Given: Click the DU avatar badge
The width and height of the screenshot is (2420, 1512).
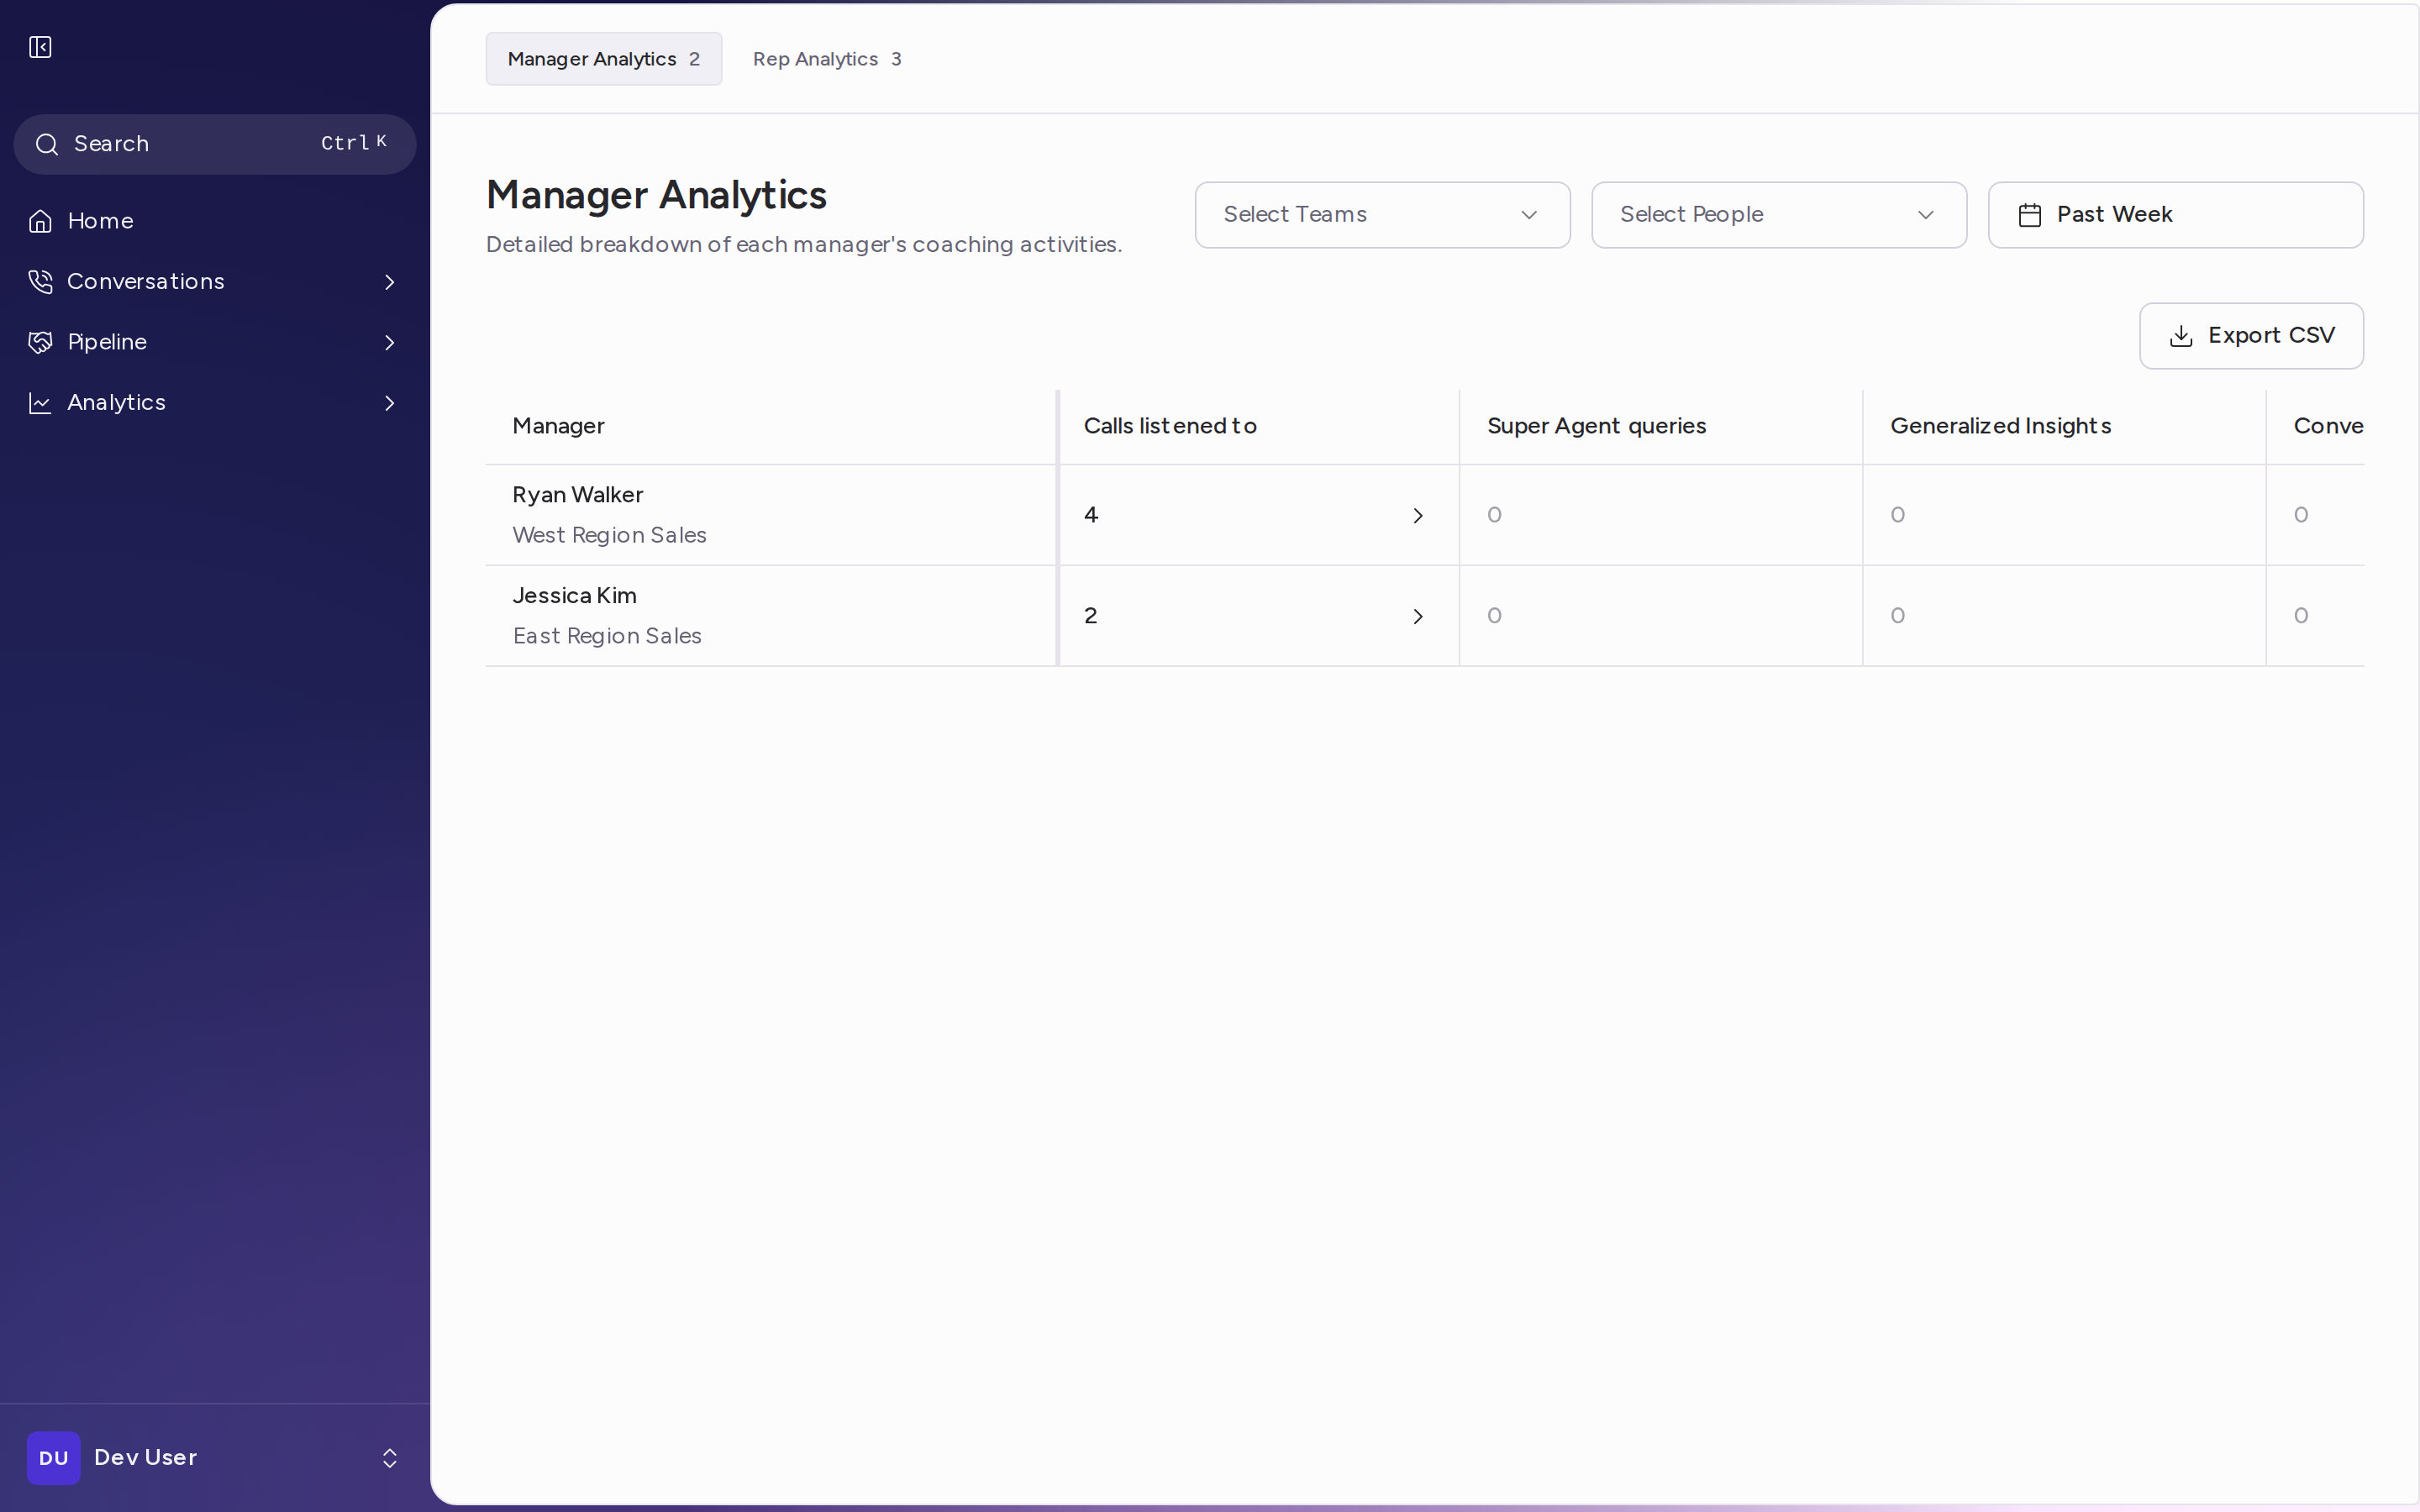Looking at the screenshot, I should tap(54, 1458).
